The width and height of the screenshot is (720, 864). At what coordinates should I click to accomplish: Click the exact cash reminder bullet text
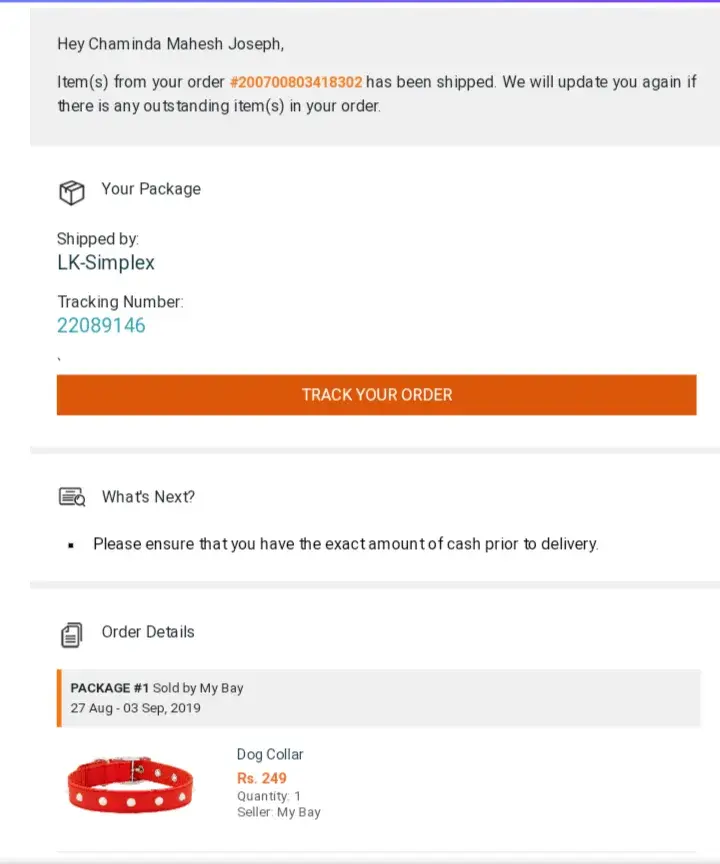pyautogui.click(x=345, y=544)
